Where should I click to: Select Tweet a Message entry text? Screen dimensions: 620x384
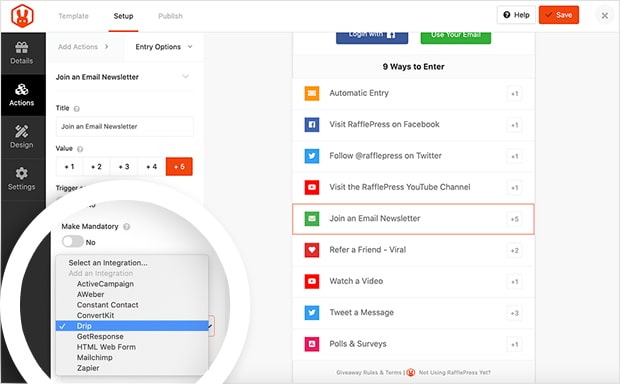point(361,312)
